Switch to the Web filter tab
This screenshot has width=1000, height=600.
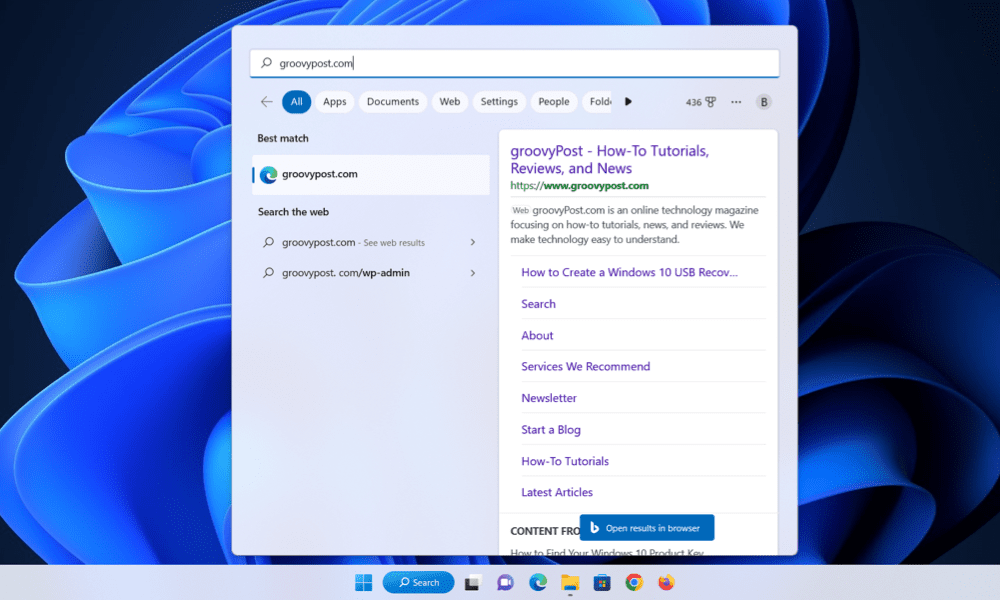pyautogui.click(x=450, y=101)
